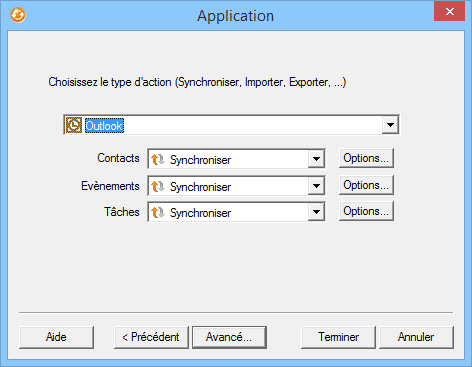This screenshot has height=367, width=472.
Task: Click the orange sync app icon in title bar
Action: (x=18, y=15)
